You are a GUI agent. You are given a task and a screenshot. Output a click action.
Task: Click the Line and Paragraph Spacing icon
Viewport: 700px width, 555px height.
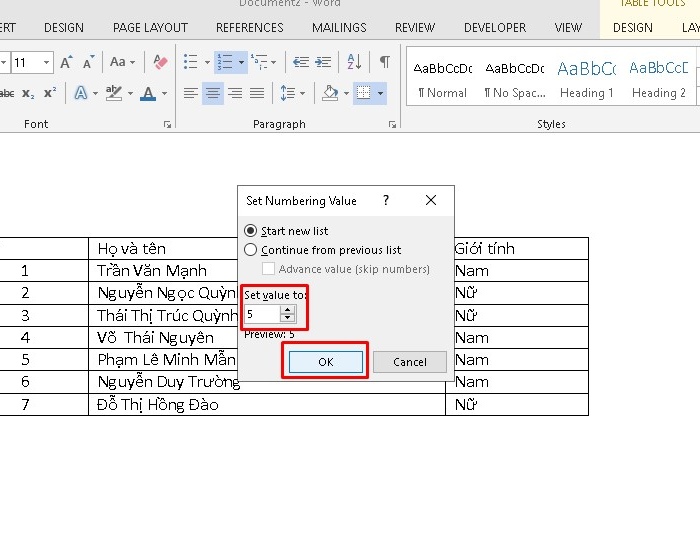[x=288, y=93]
